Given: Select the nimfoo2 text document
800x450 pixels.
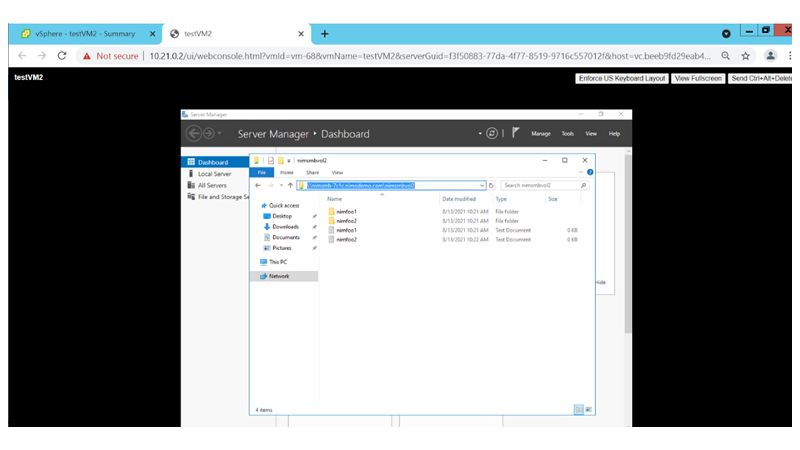Looking at the screenshot, I should pyautogui.click(x=346, y=239).
